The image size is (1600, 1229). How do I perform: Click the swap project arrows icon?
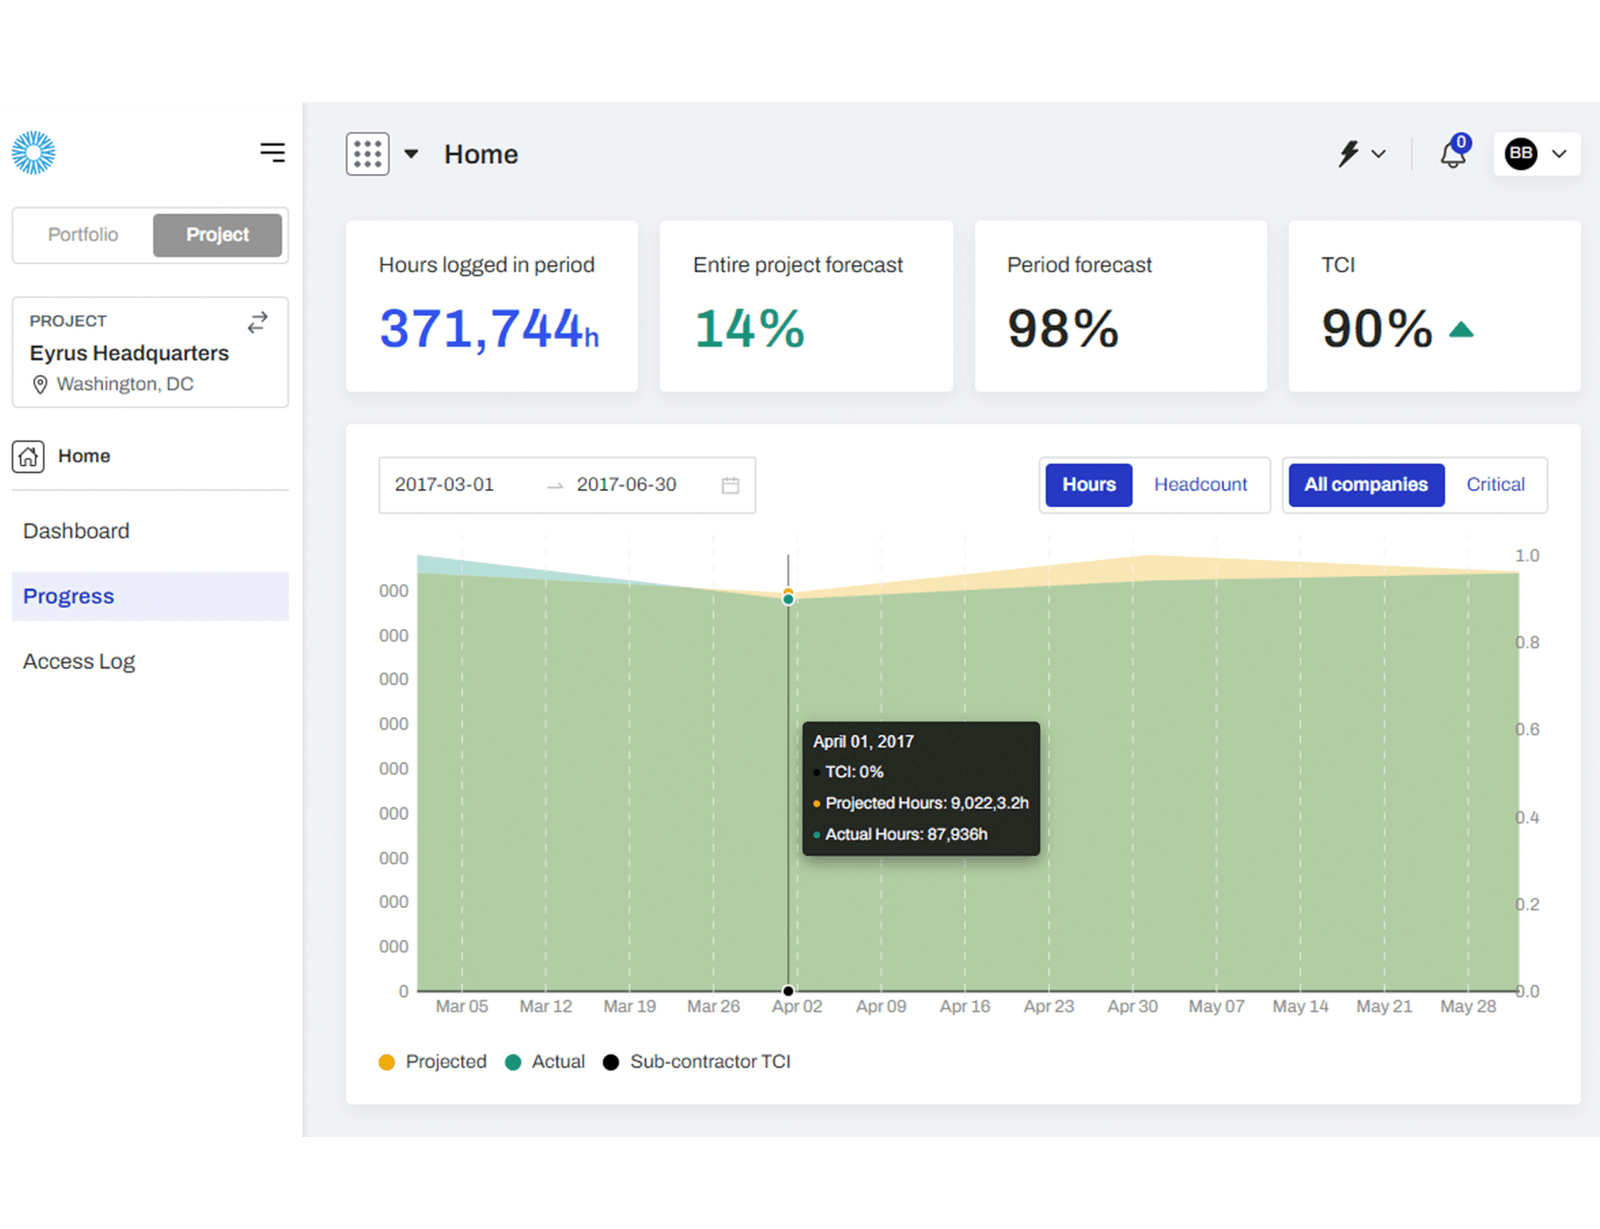pyautogui.click(x=258, y=322)
